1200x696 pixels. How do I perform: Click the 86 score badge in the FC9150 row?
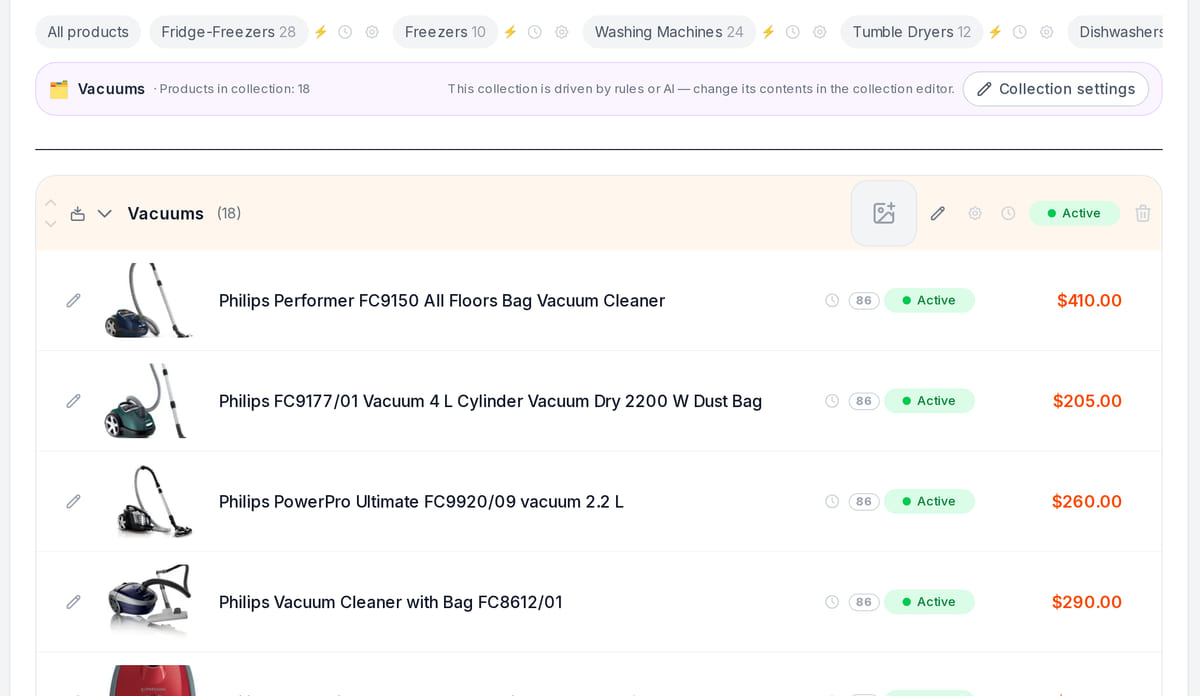pyautogui.click(x=864, y=300)
